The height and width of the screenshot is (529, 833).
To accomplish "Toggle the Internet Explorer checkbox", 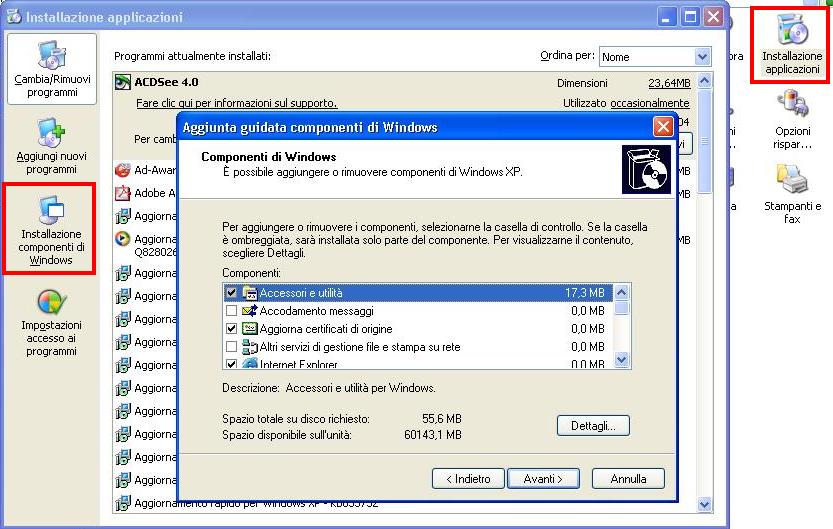I will click(x=231, y=364).
